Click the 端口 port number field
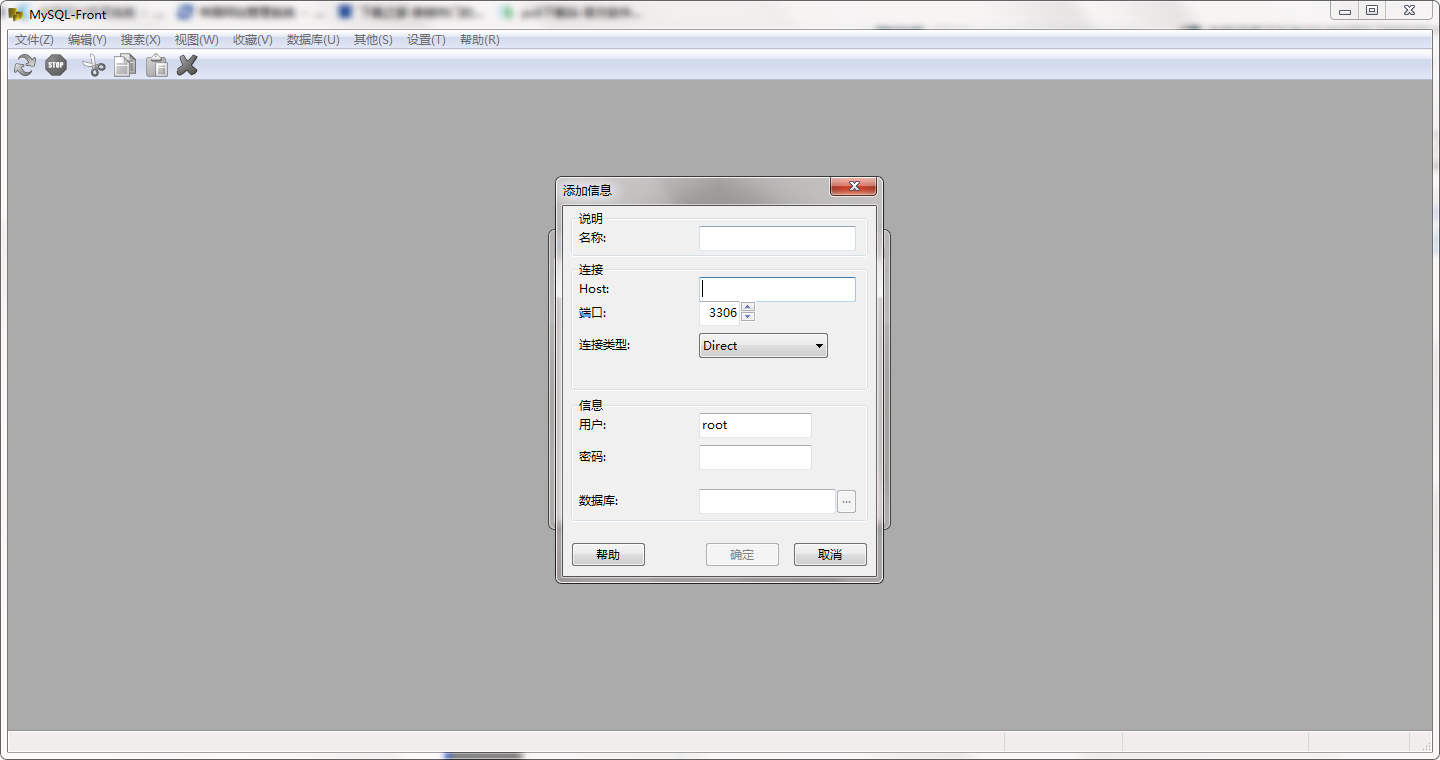The height and width of the screenshot is (760, 1440). coord(720,313)
